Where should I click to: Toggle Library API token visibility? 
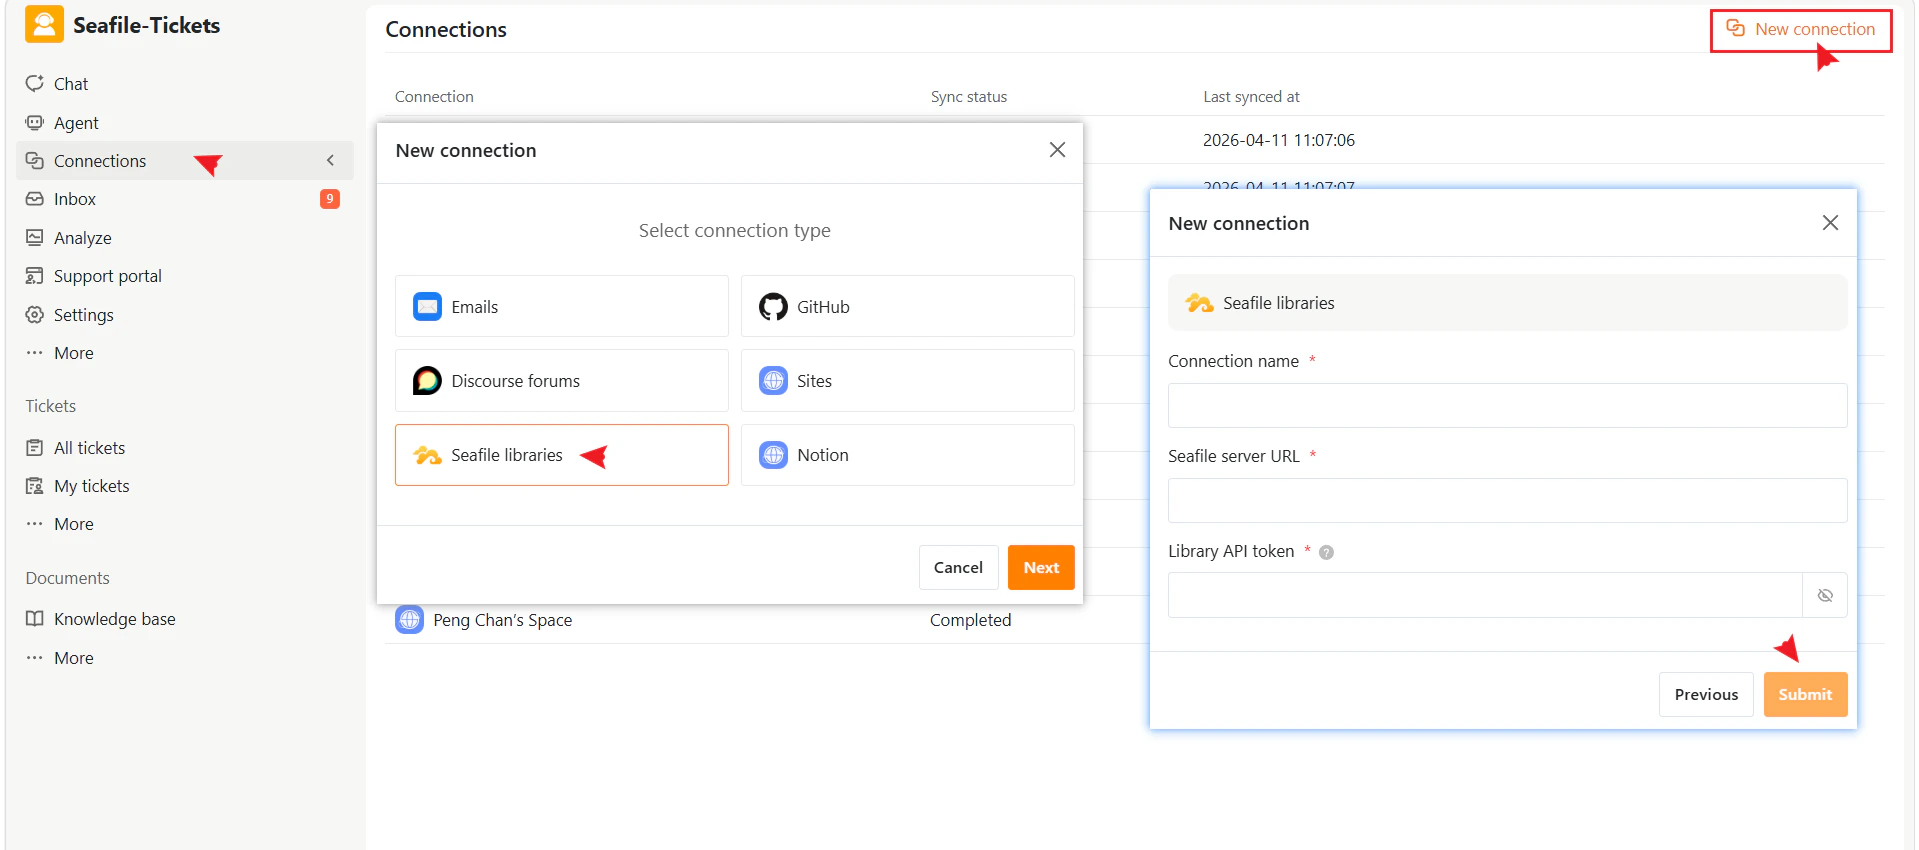[1825, 595]
